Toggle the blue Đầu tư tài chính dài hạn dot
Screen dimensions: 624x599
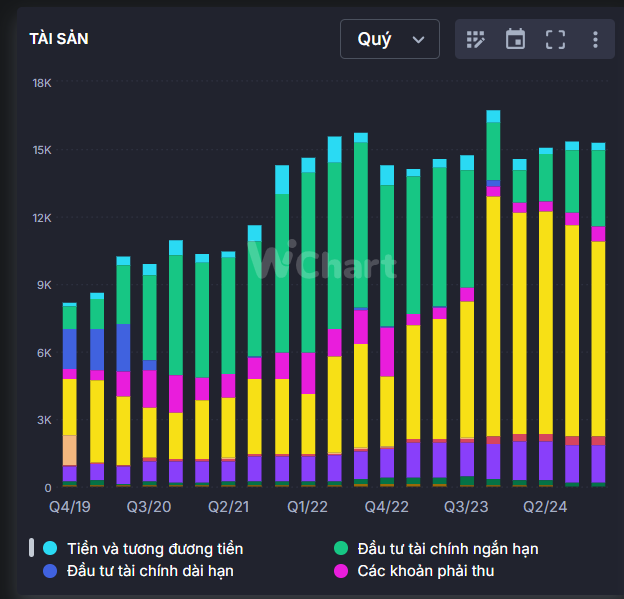pos(50,571)
